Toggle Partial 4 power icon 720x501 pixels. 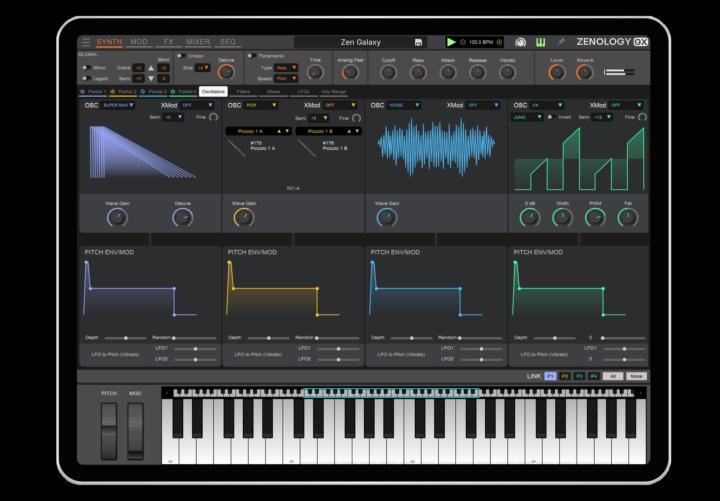[173, 91]
